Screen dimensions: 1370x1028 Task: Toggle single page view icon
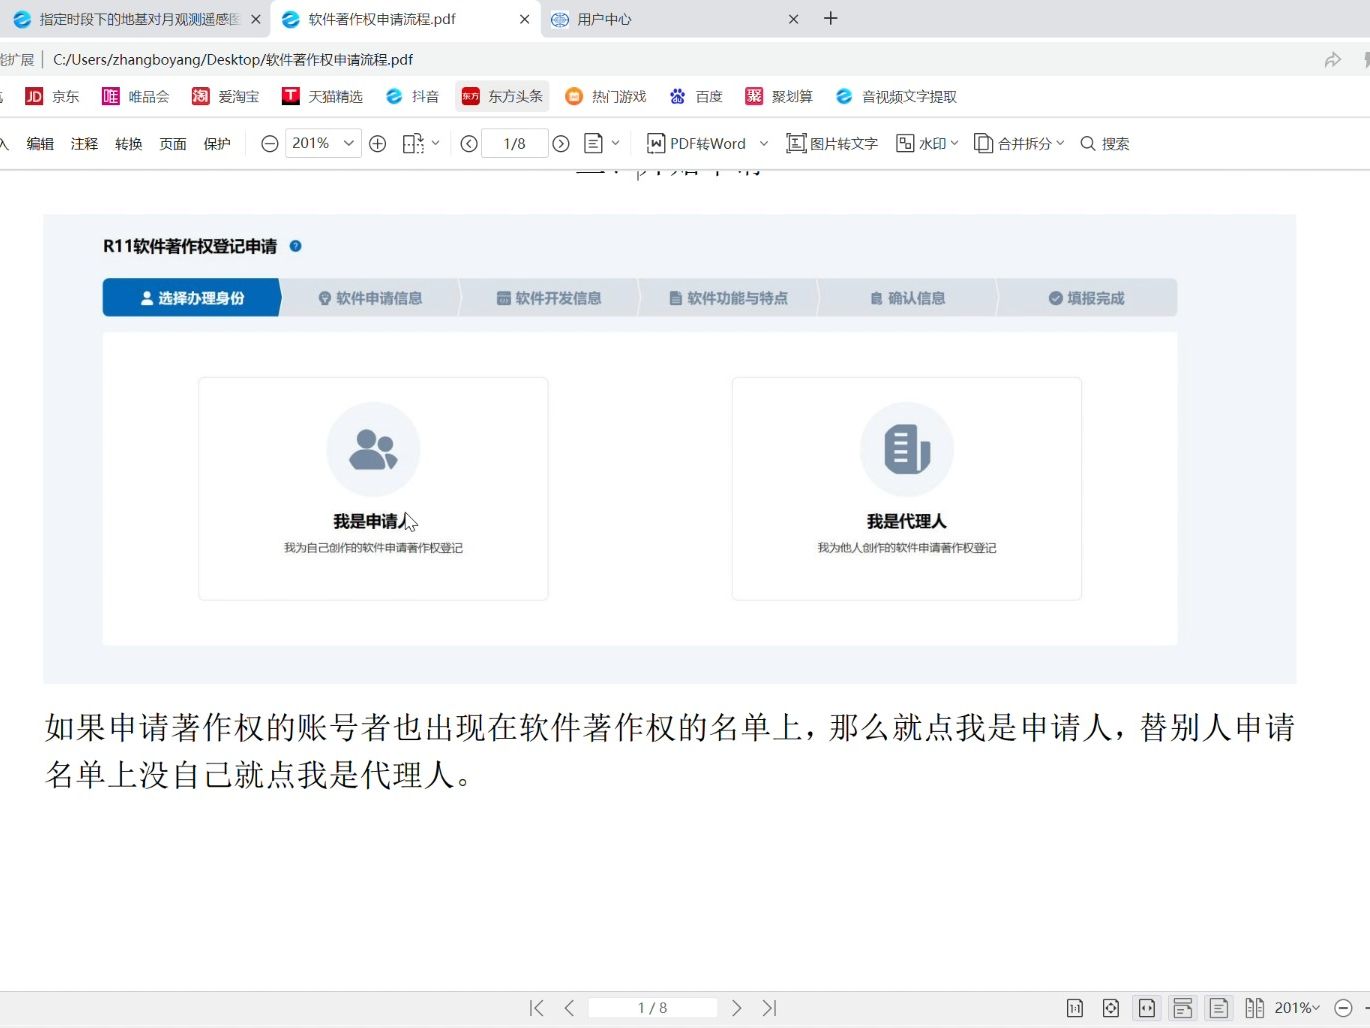(x=1219, y=1008)
